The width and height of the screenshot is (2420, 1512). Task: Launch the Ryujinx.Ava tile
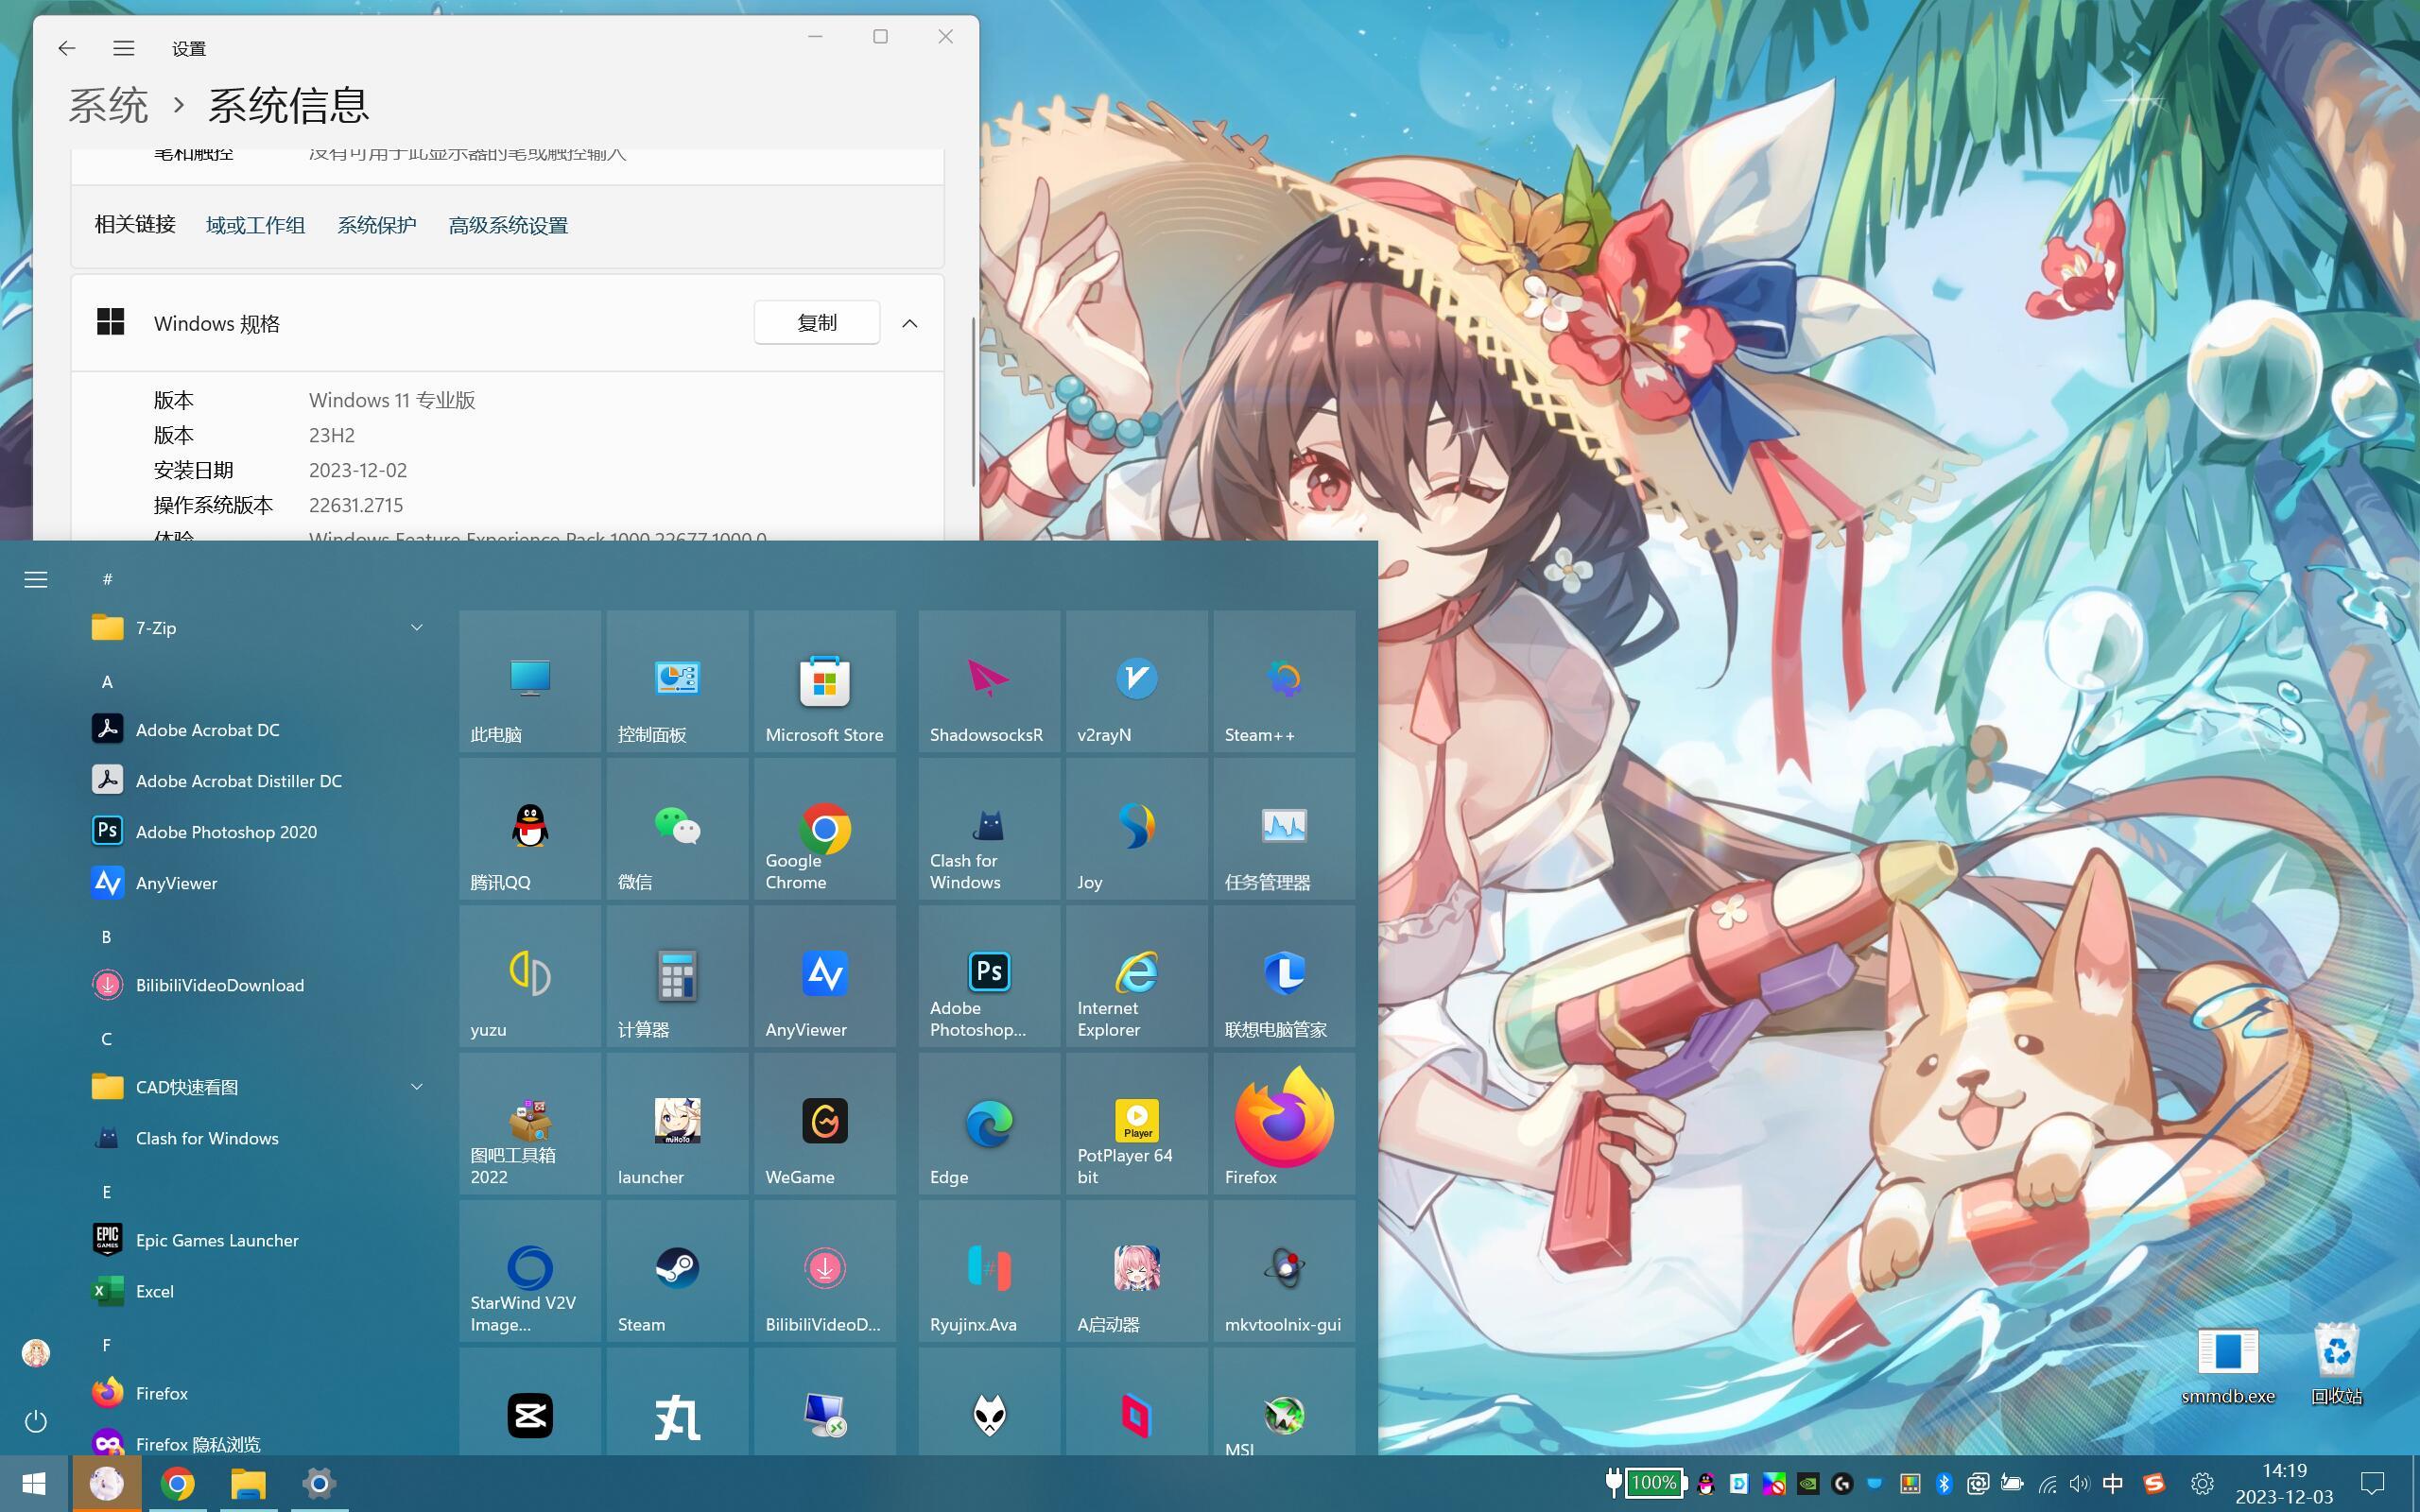(988, 1270)
